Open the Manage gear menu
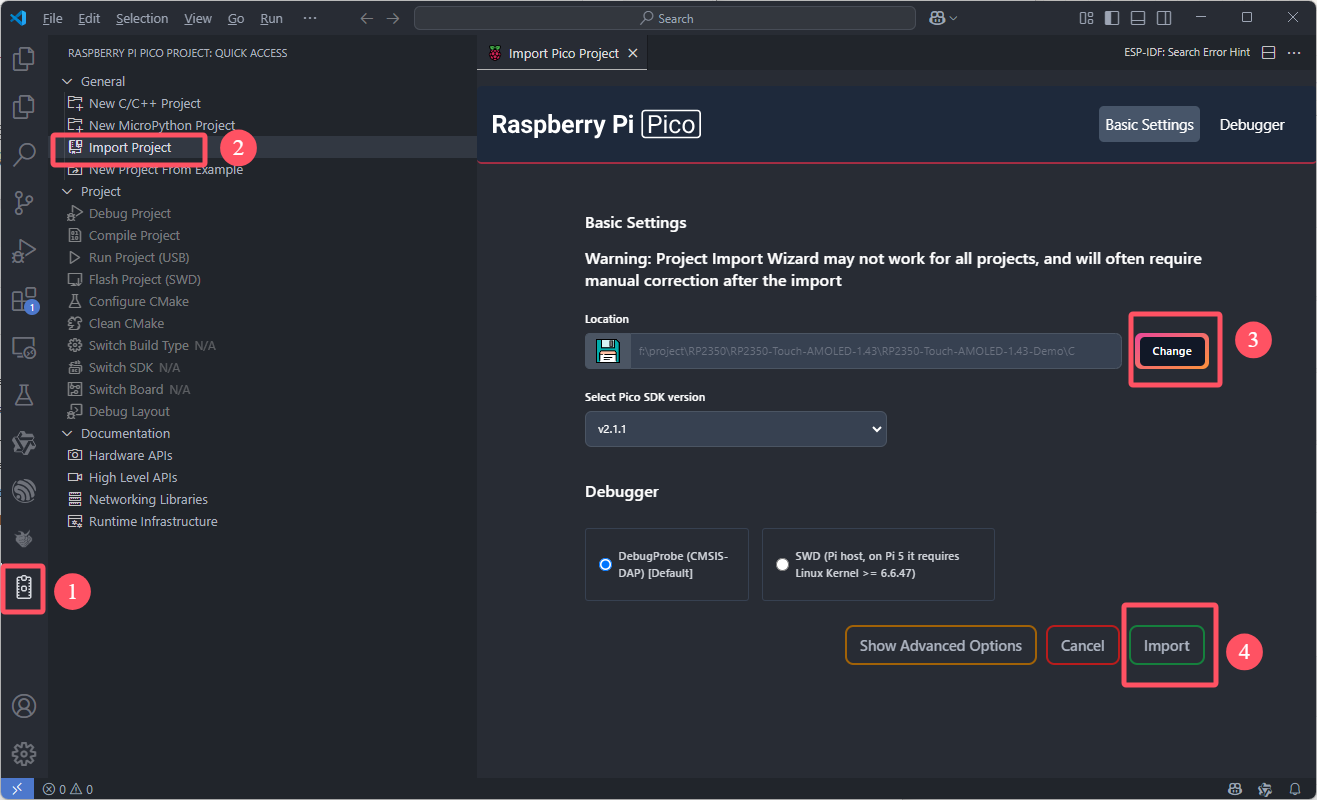Screen dimensions: 1317x800 [x=24, y=753]
